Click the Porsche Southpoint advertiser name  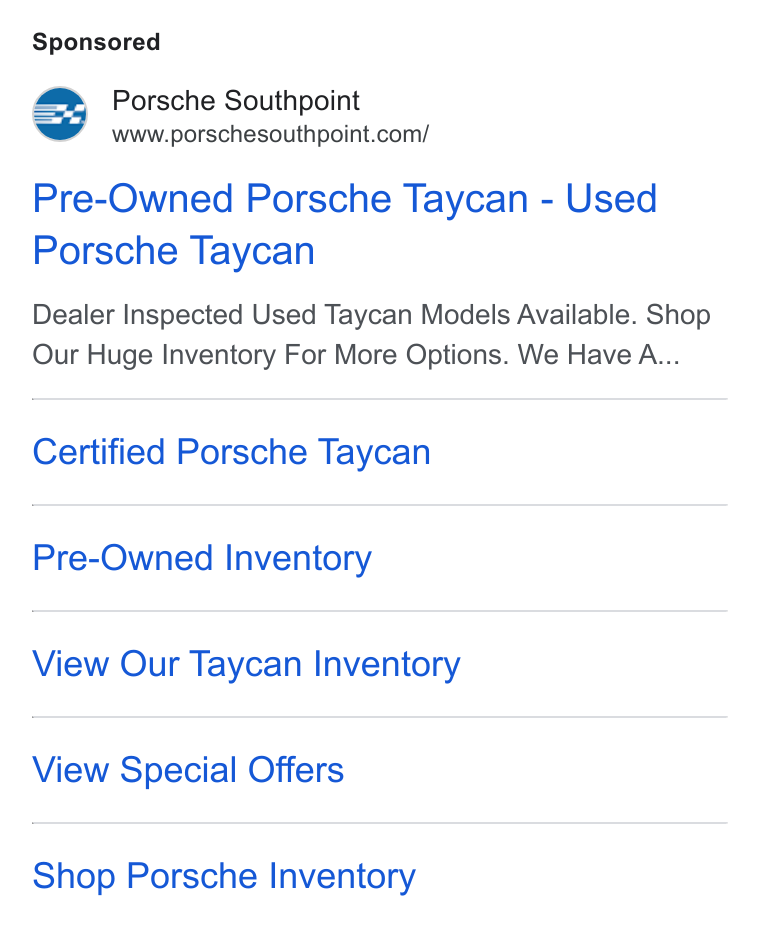236,100
